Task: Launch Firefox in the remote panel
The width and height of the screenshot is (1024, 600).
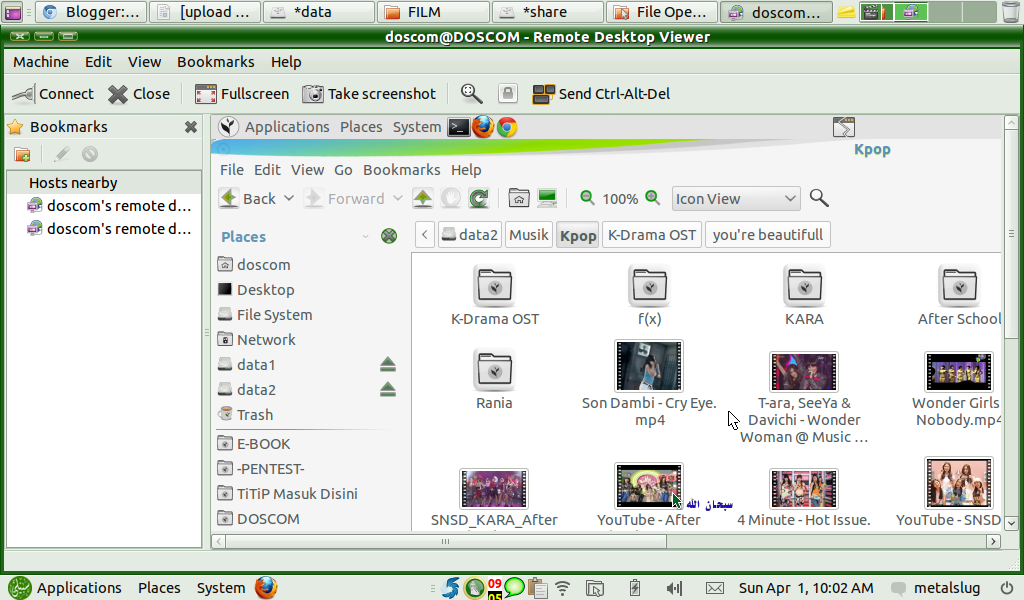Action: coord(483,127)
